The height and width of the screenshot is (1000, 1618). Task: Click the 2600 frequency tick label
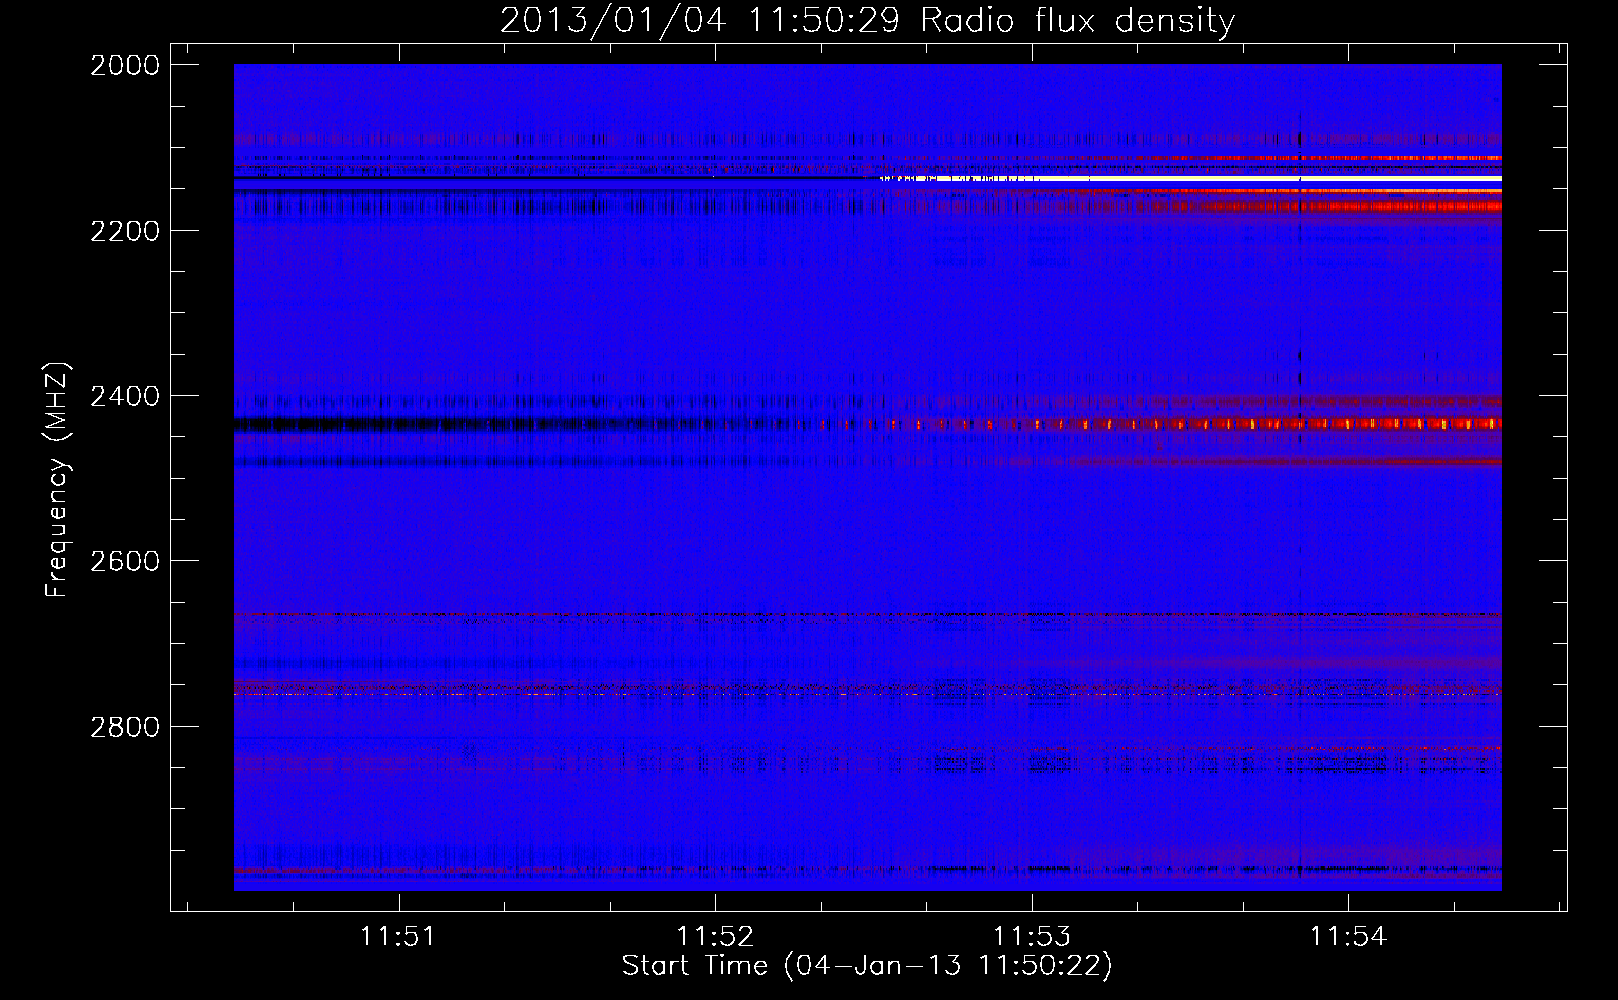125,561
